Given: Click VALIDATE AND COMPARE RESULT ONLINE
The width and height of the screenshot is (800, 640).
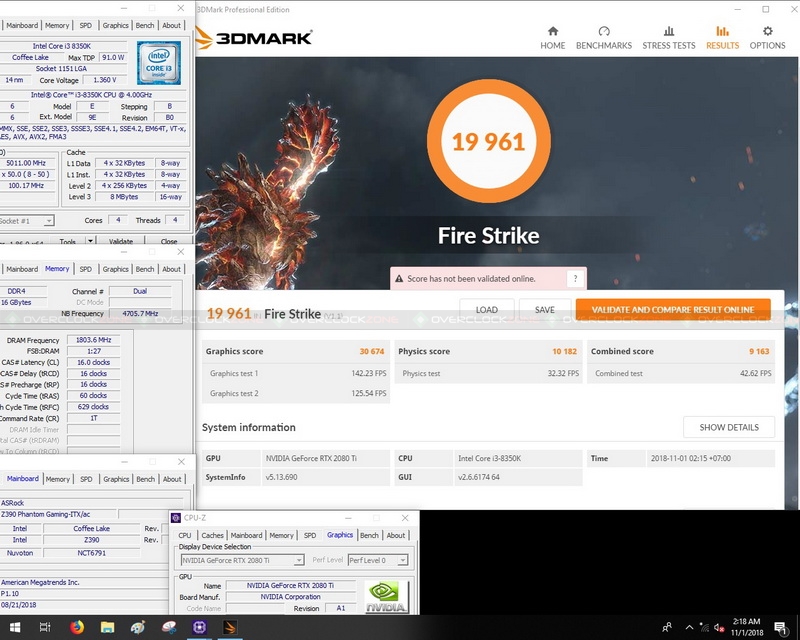Looking at the screenshot, I should pyautogui.click(x=673, y=310).
